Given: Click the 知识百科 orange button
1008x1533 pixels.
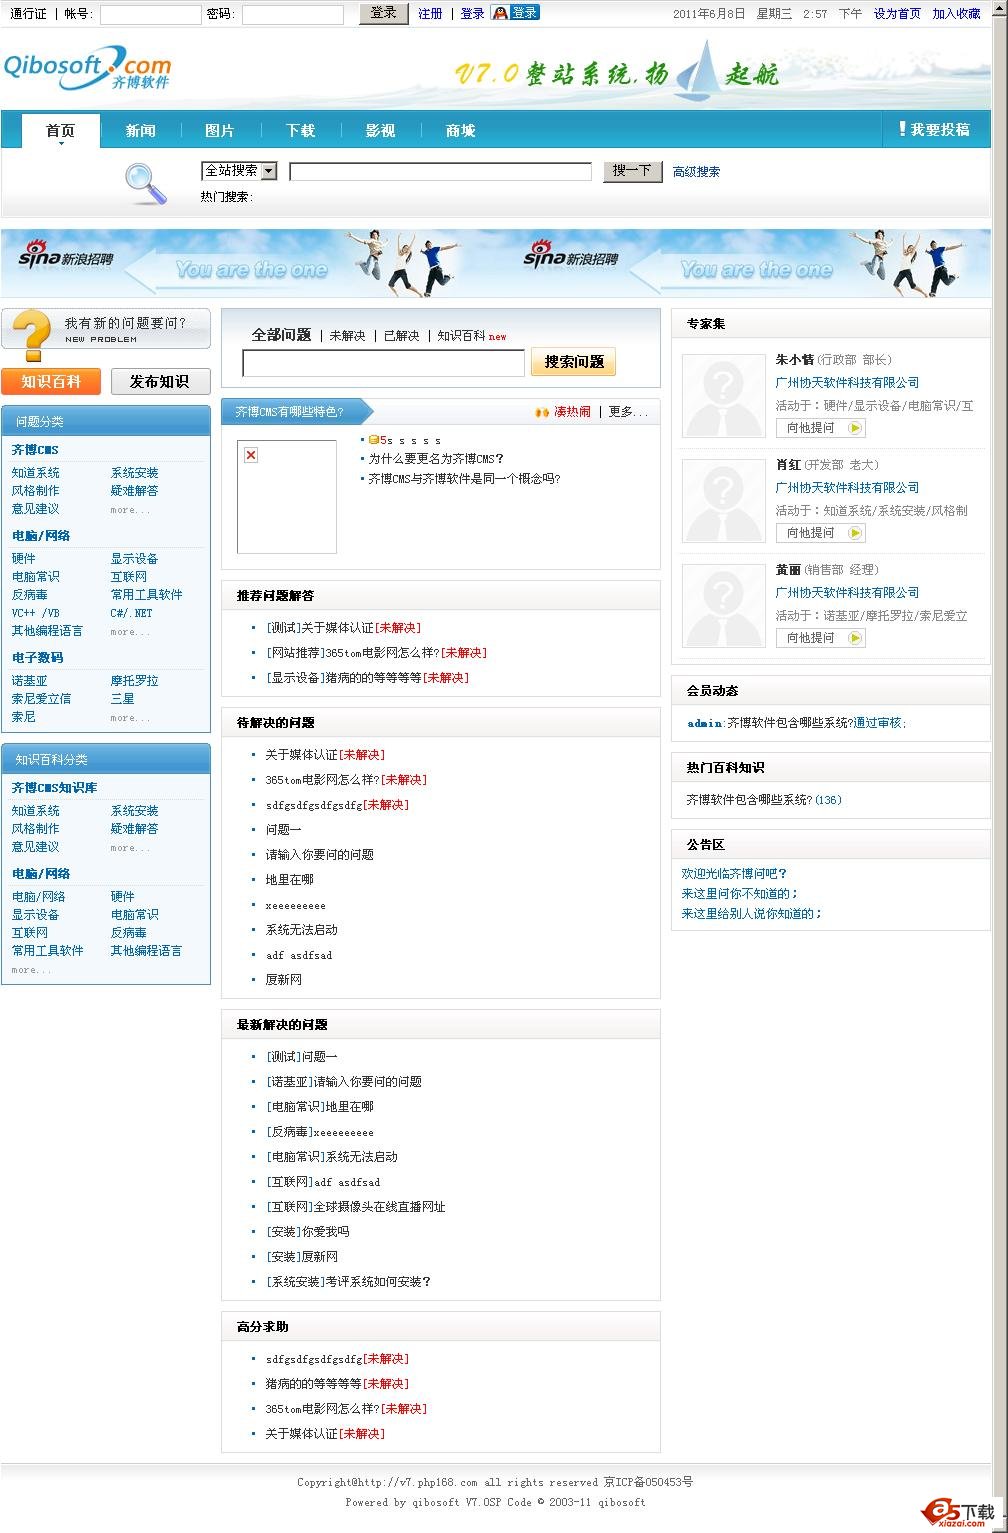Looking at the screenshot, I should (51, 381).
